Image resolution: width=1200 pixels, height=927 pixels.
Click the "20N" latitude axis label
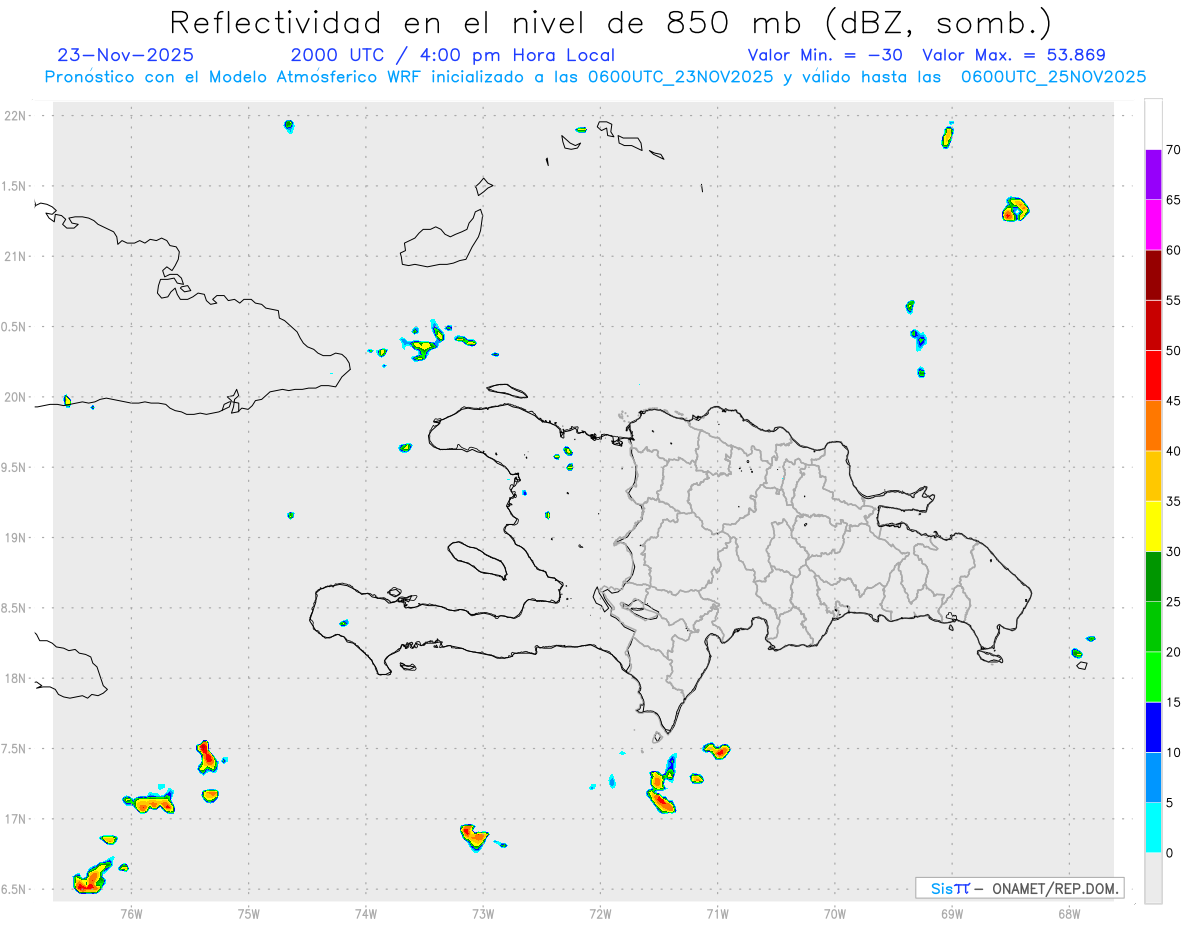tap(17, 397)
